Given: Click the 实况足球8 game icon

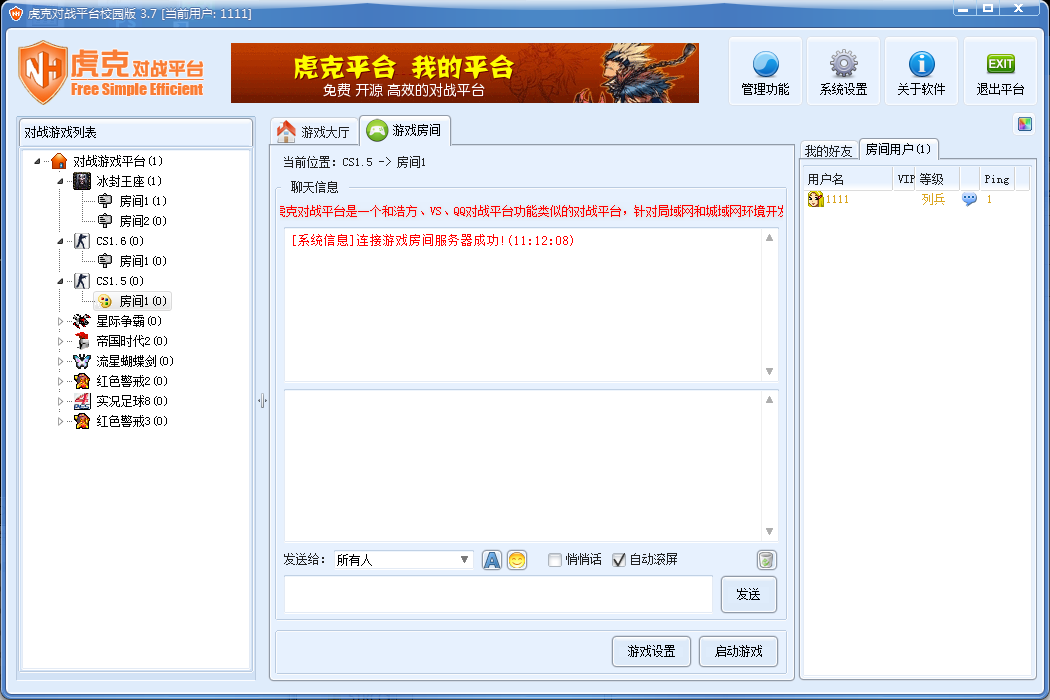Looking at the screenshot, I should pyautogui.click(x=82, y=401).
